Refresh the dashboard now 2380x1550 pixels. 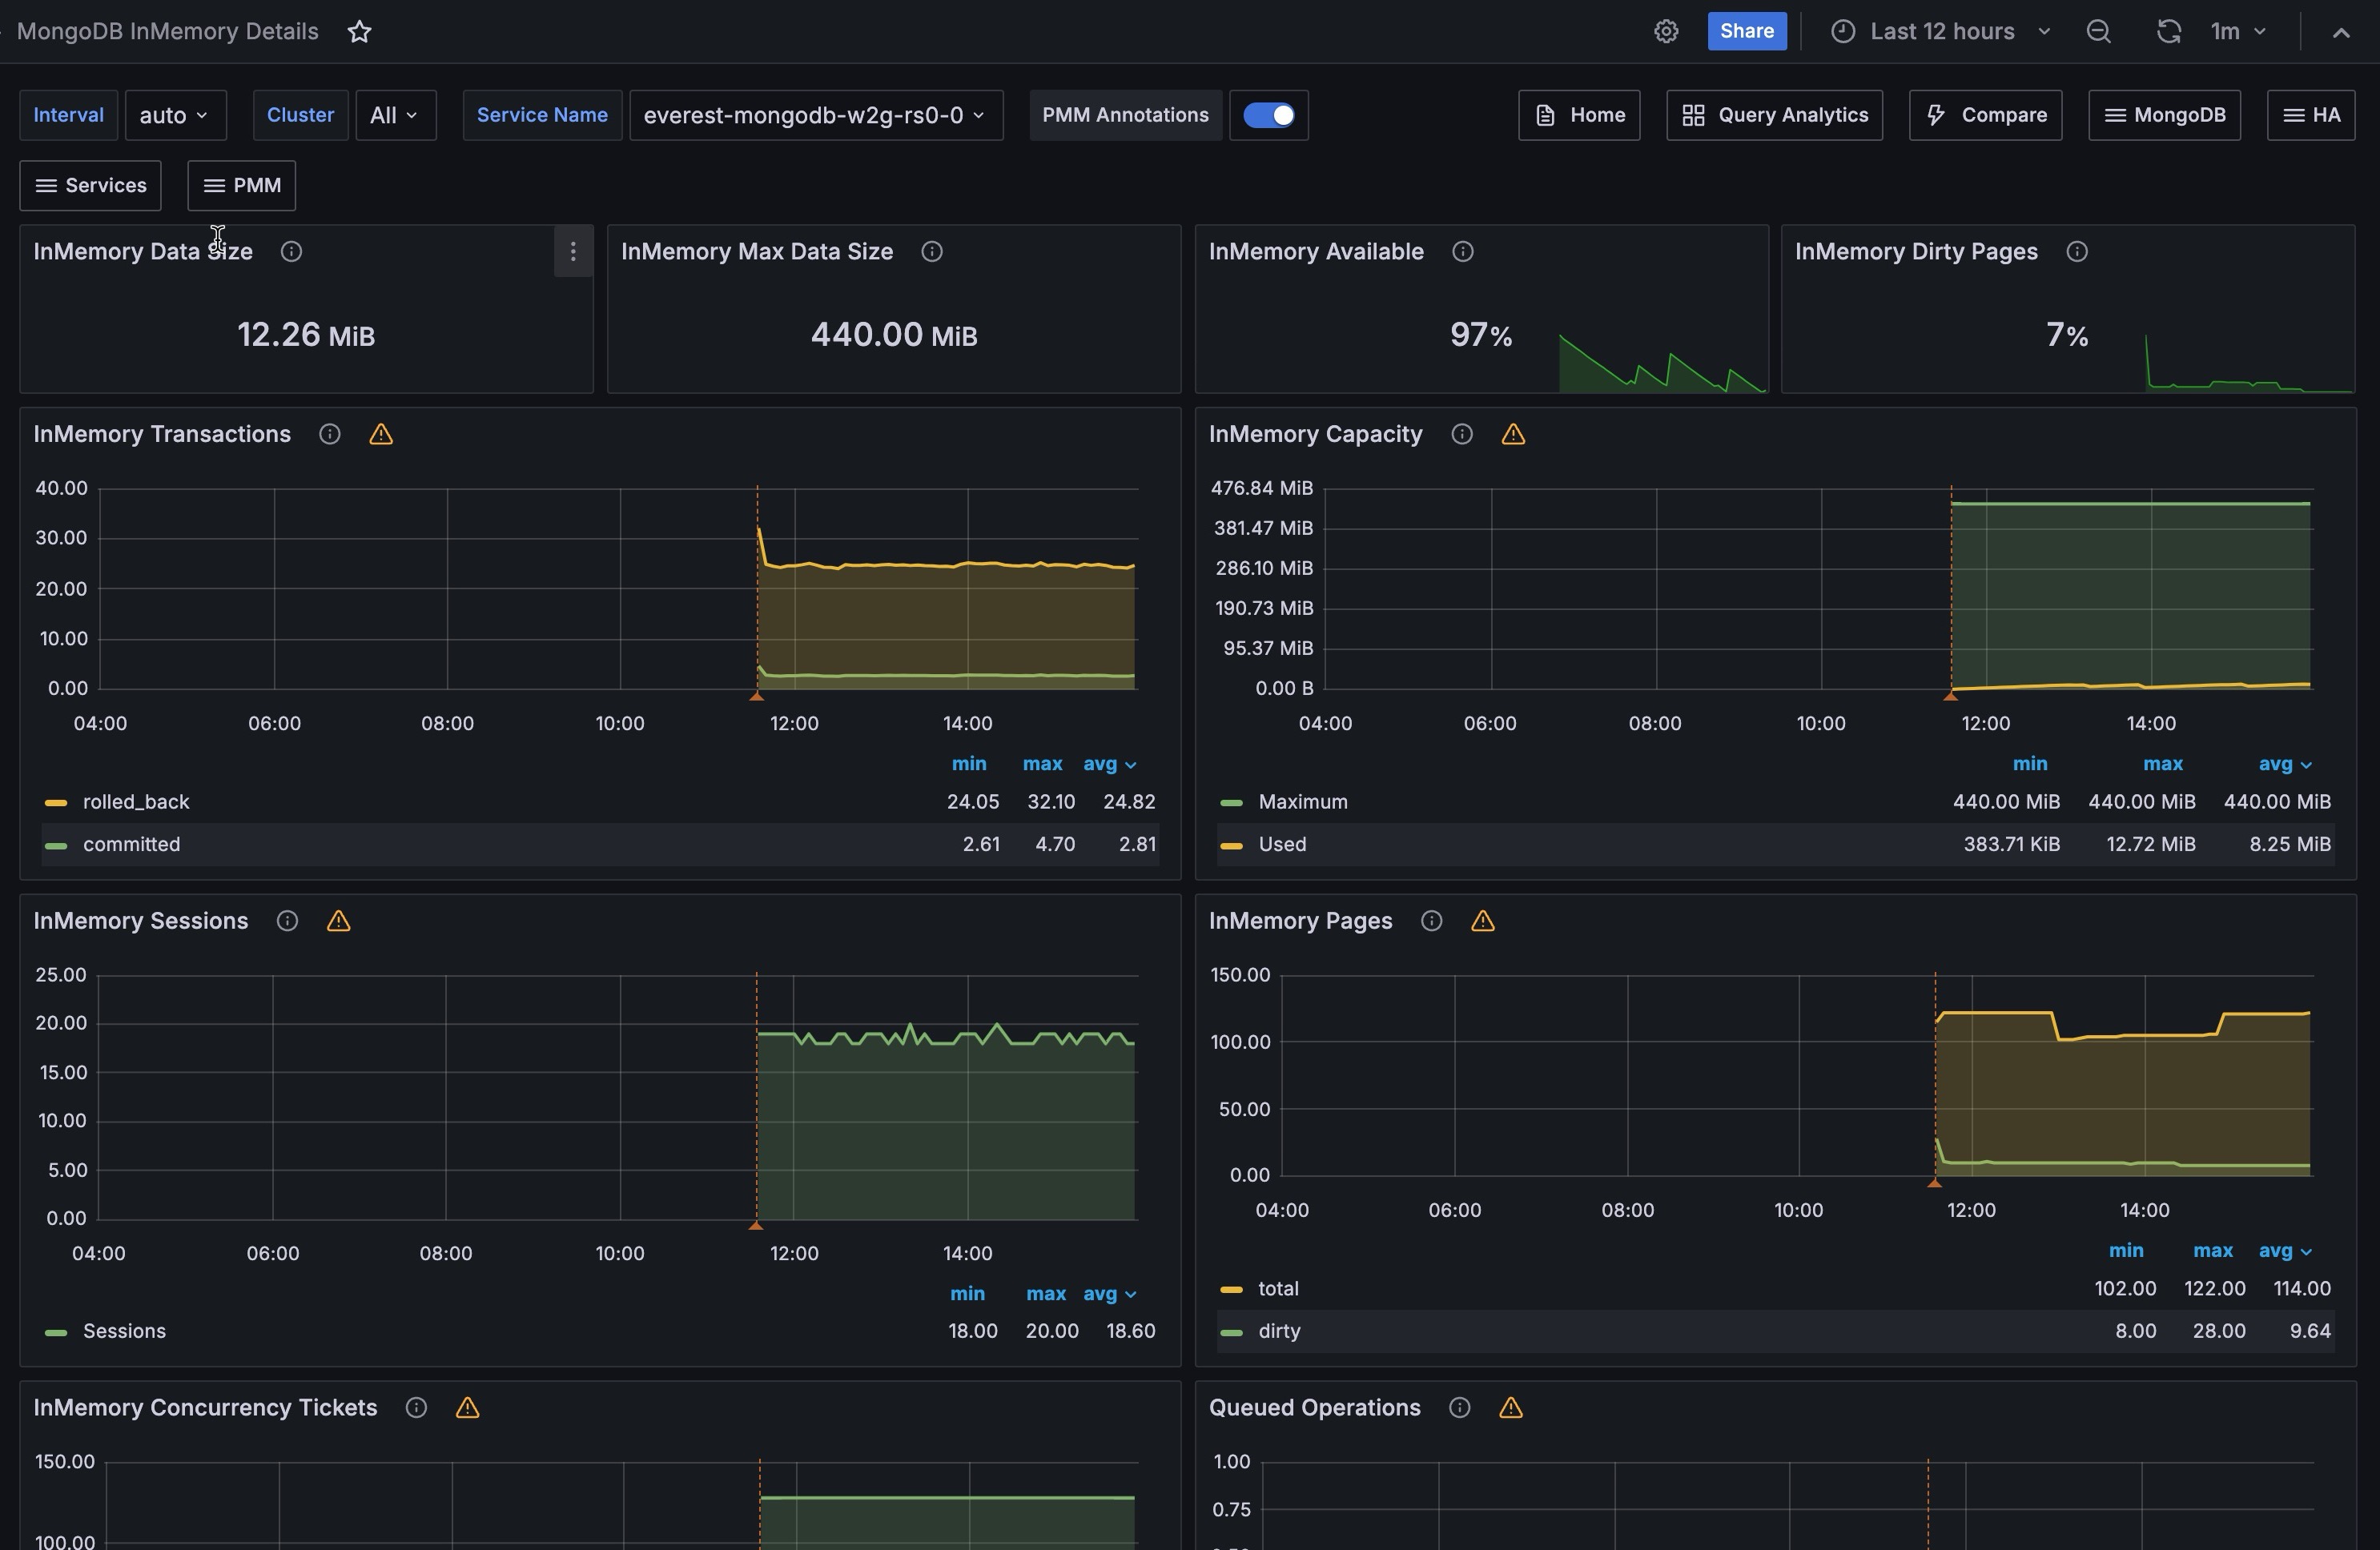(x=2167, y=32)
